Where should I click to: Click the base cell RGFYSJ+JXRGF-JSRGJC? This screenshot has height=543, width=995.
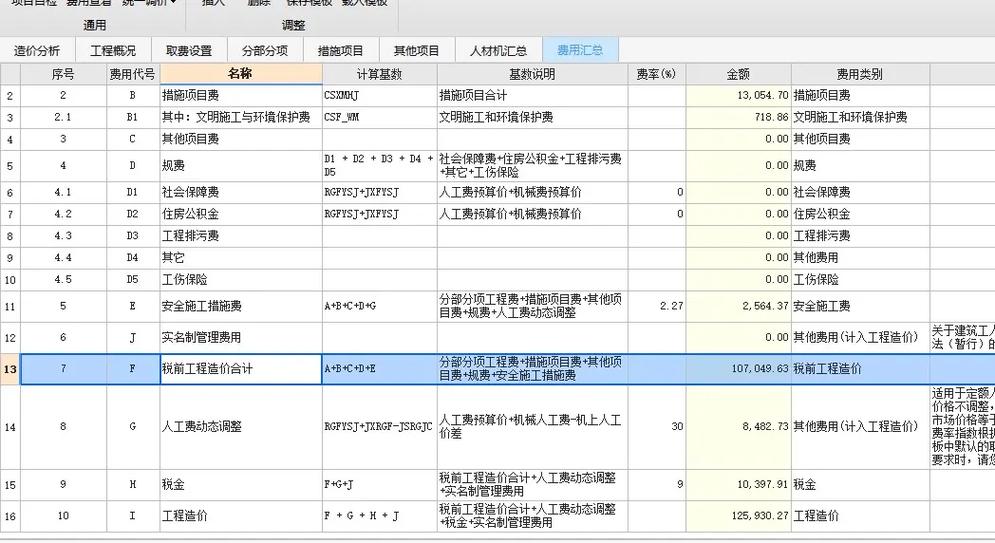tap(379, 427)
